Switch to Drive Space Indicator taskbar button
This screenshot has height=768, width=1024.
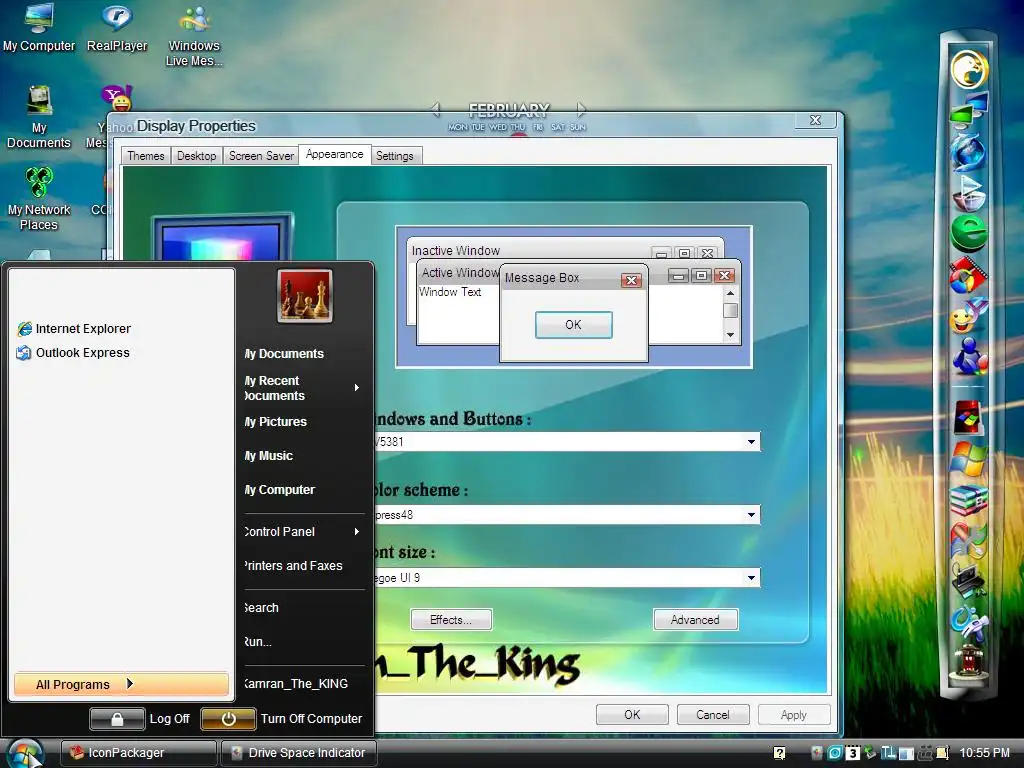pyautogui.click(x=298, y=753)
